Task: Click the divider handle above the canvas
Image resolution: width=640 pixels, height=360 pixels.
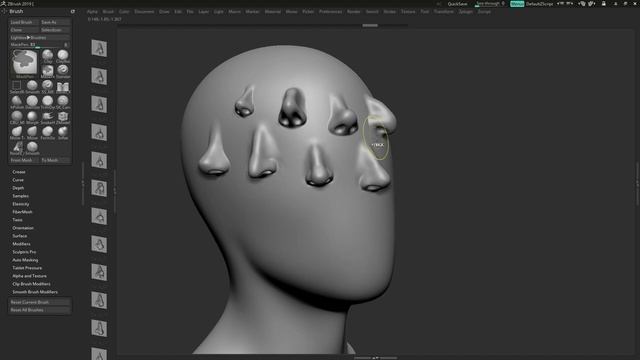Action: point(370,25)
